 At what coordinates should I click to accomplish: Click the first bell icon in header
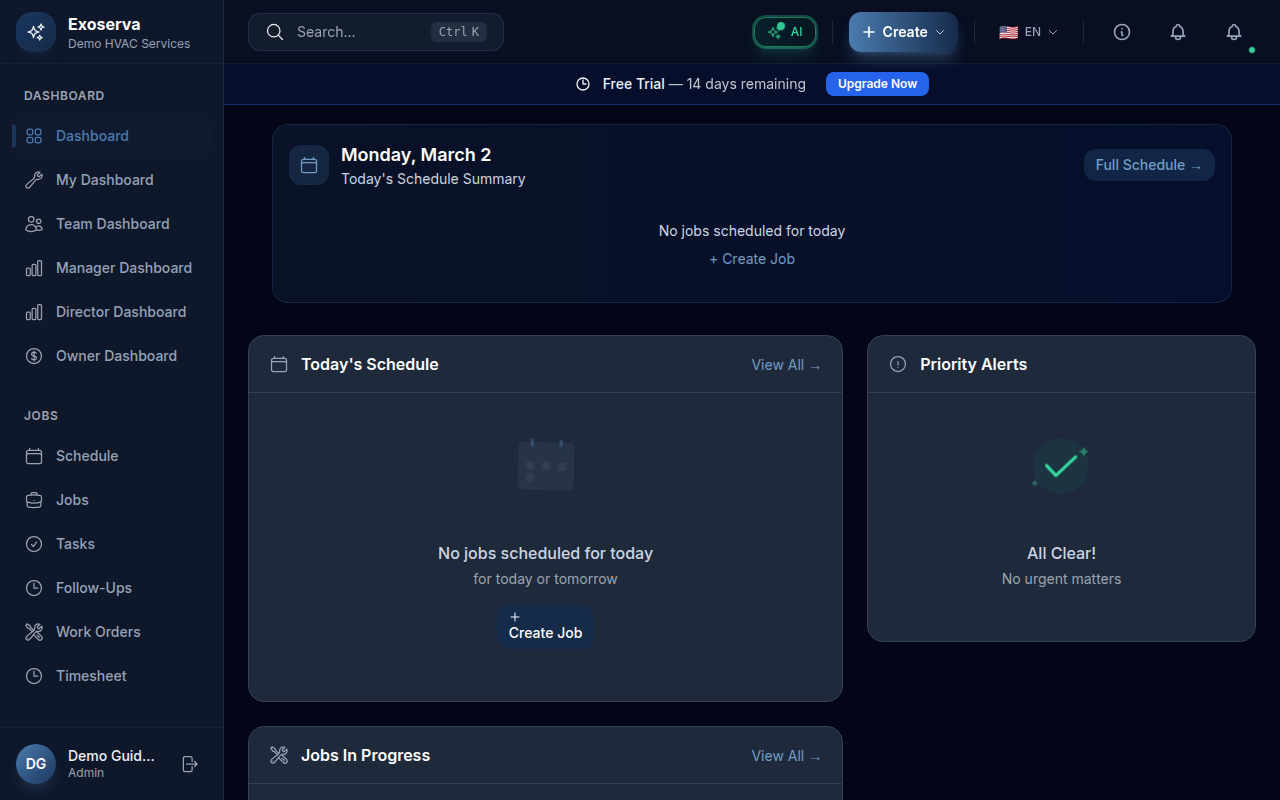point(1178,32)
